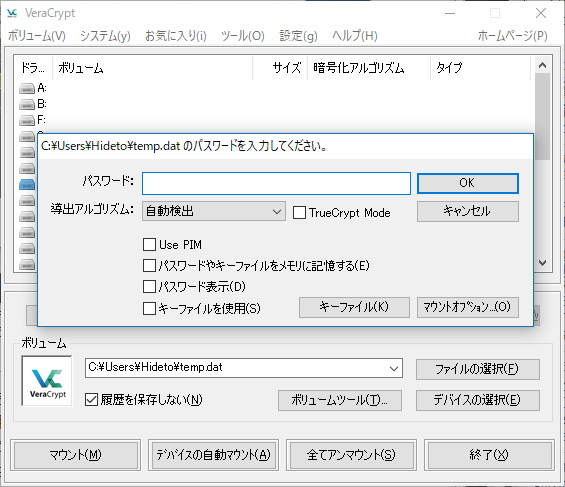Click デバイスの選択(E) button

pos(478,400)
